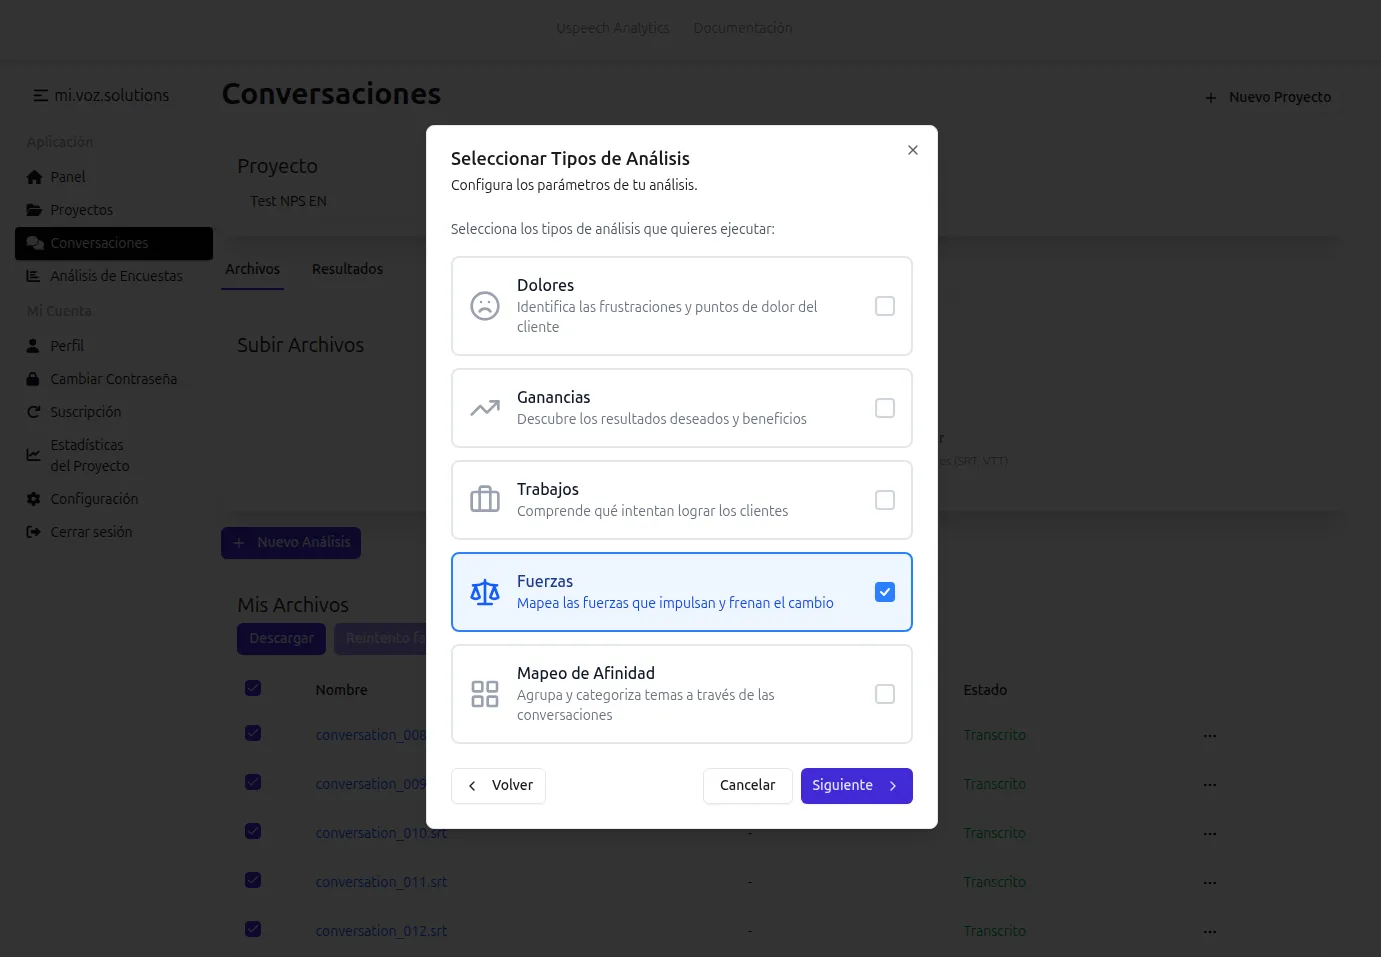
Task: Open Análisis de Encuestas in the sidebar
Action: [x=116, y=276]
